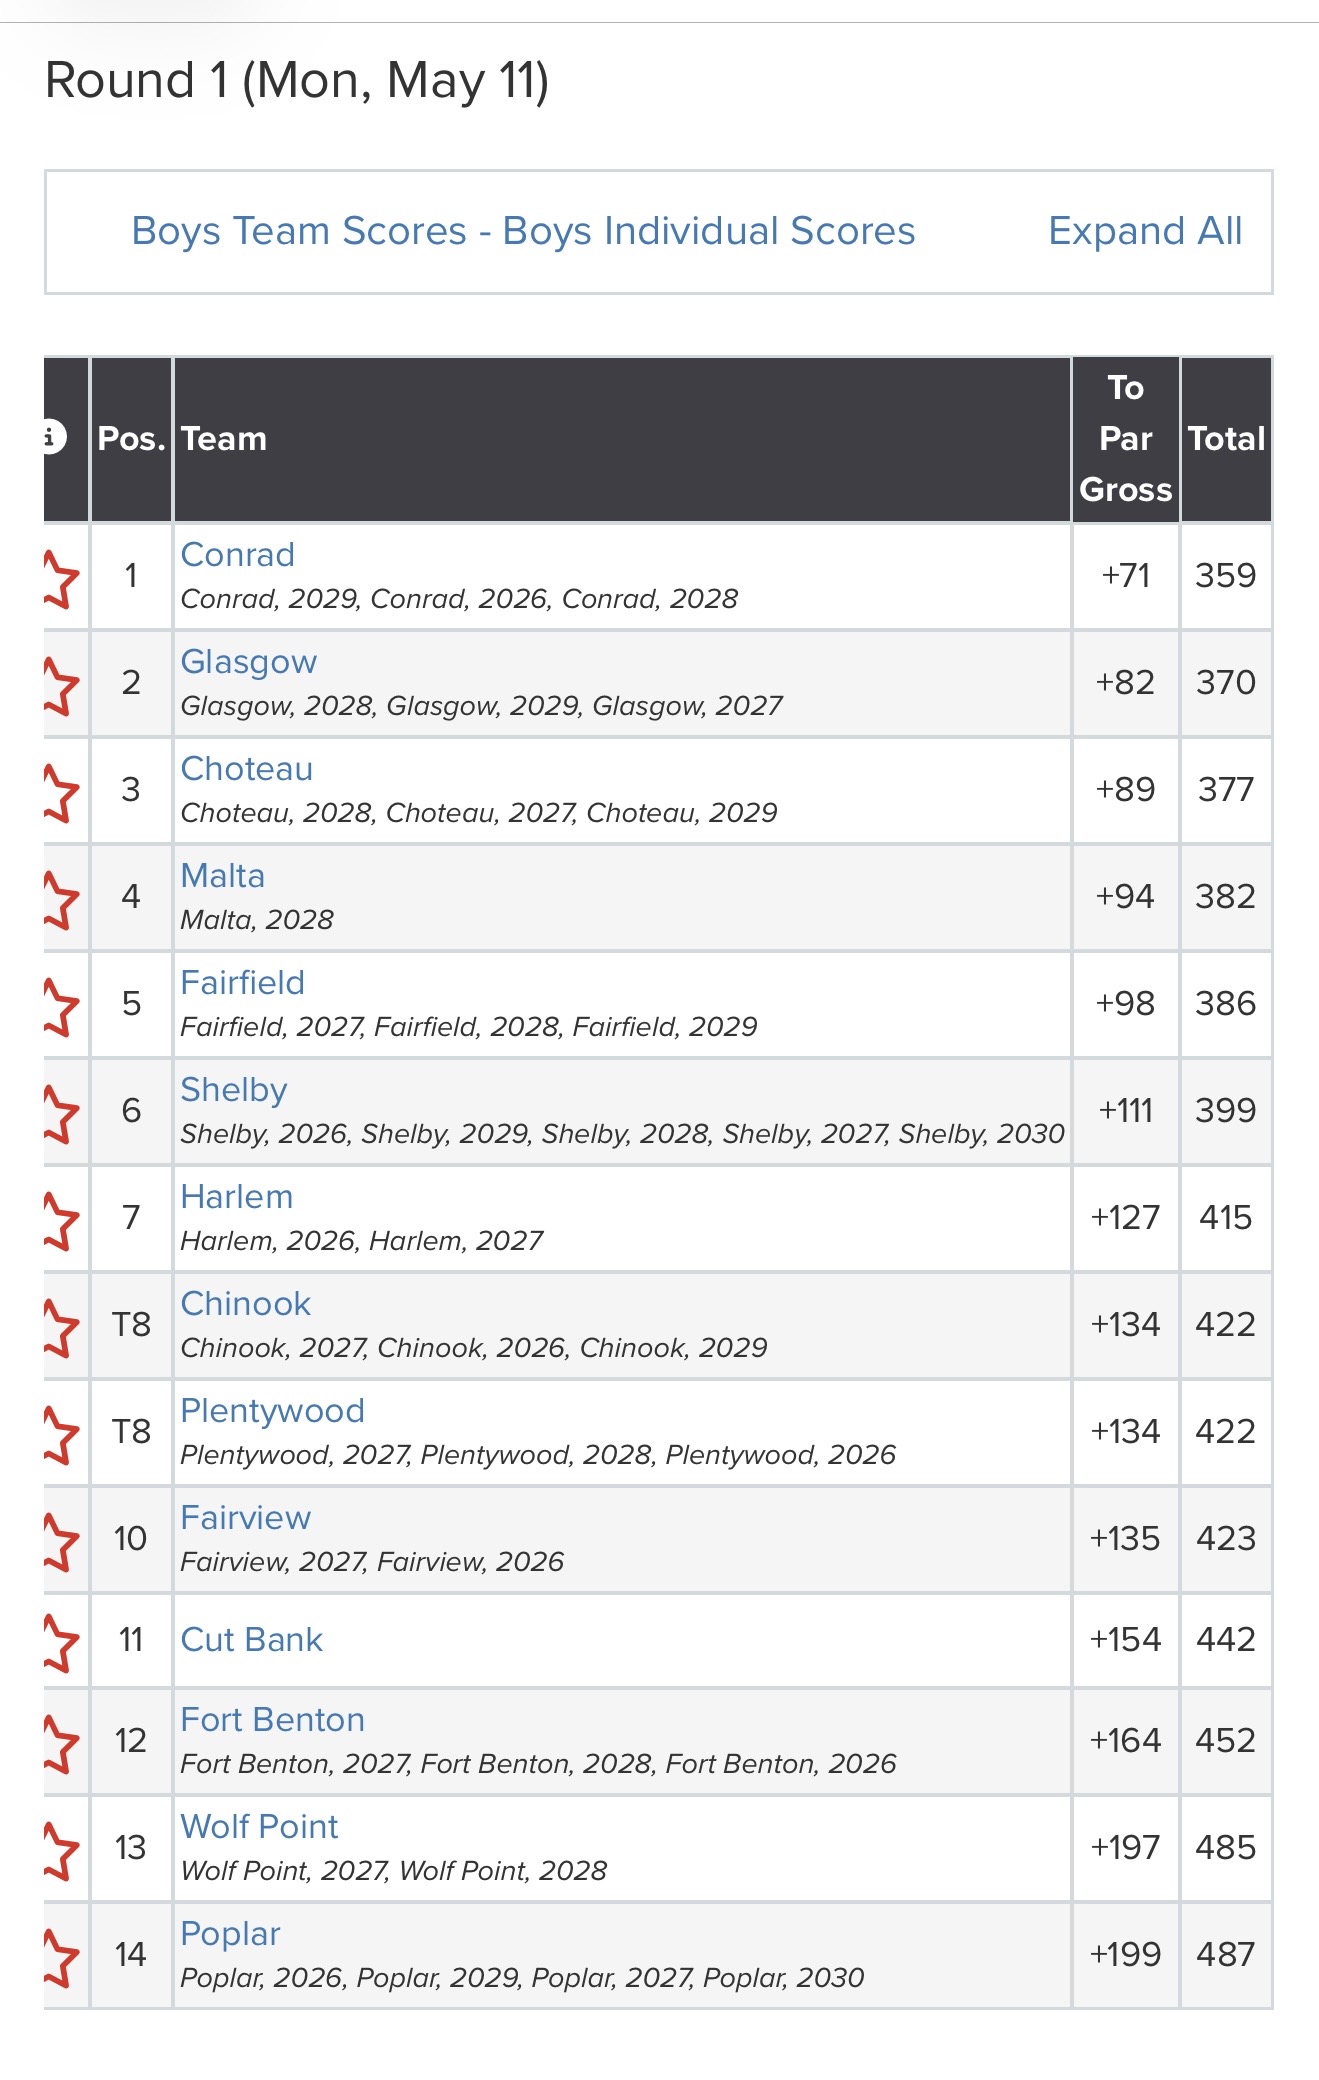Click Shelby's roster line with graduation years

tap(622, 1134)
